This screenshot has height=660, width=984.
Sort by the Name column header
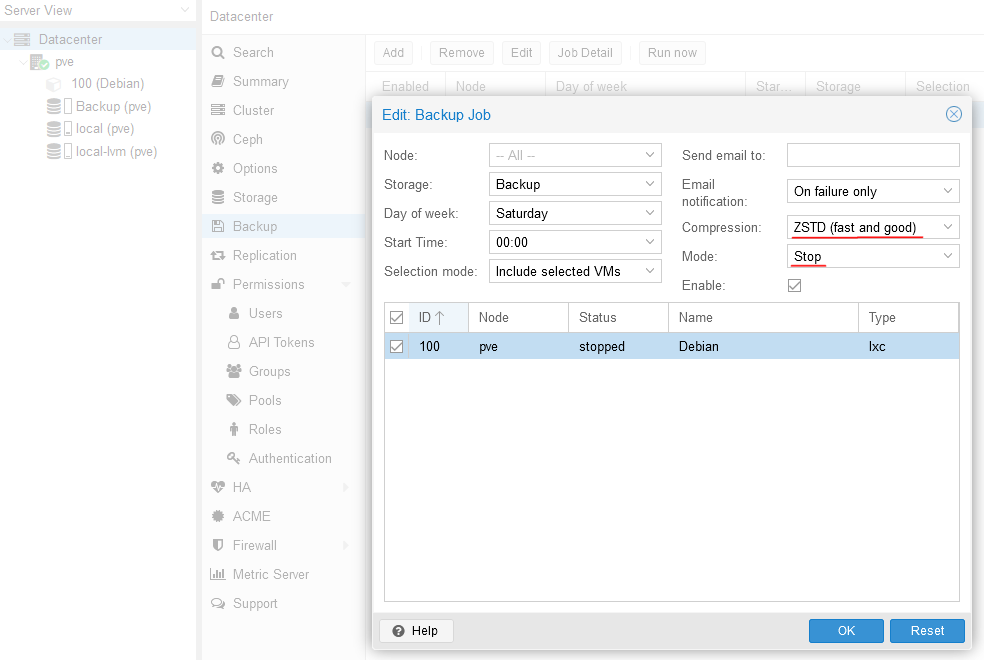(763, 317)
